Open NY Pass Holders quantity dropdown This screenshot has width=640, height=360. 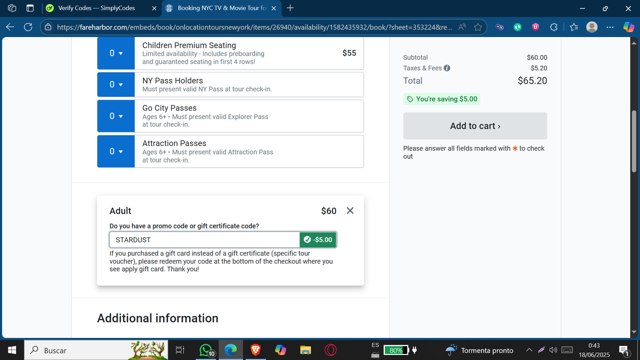(116, 84)
